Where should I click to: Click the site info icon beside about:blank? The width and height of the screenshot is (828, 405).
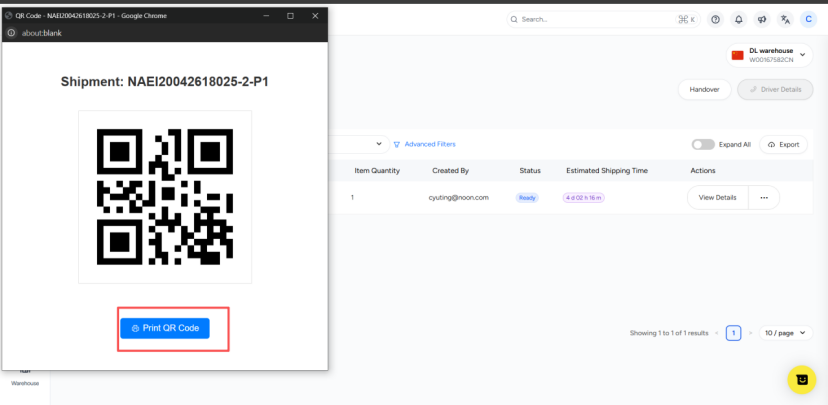coord(11,33)
